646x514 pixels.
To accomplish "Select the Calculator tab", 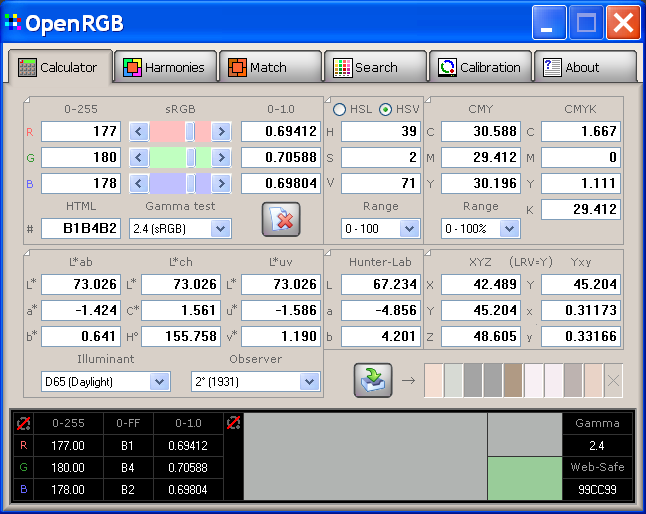I will click(x=60, y=67).
